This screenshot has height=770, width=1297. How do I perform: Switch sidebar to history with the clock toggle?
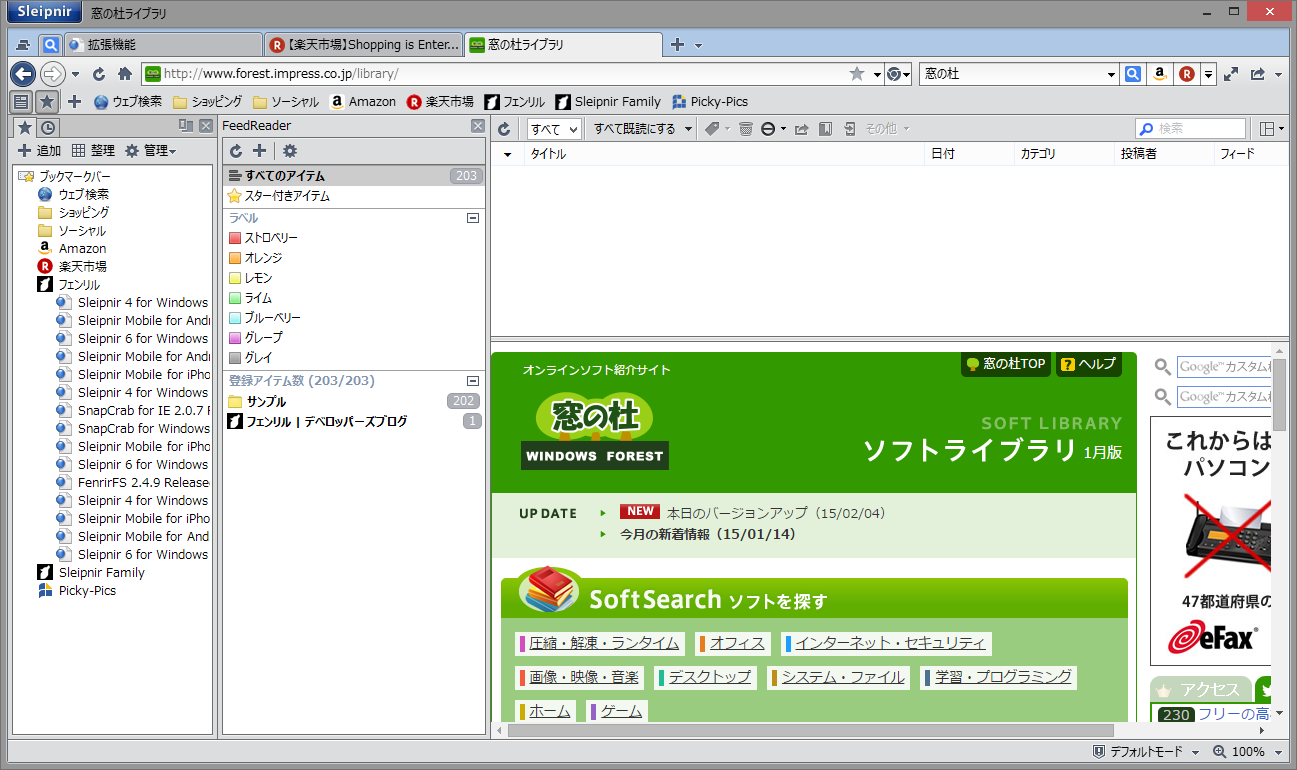47,127
